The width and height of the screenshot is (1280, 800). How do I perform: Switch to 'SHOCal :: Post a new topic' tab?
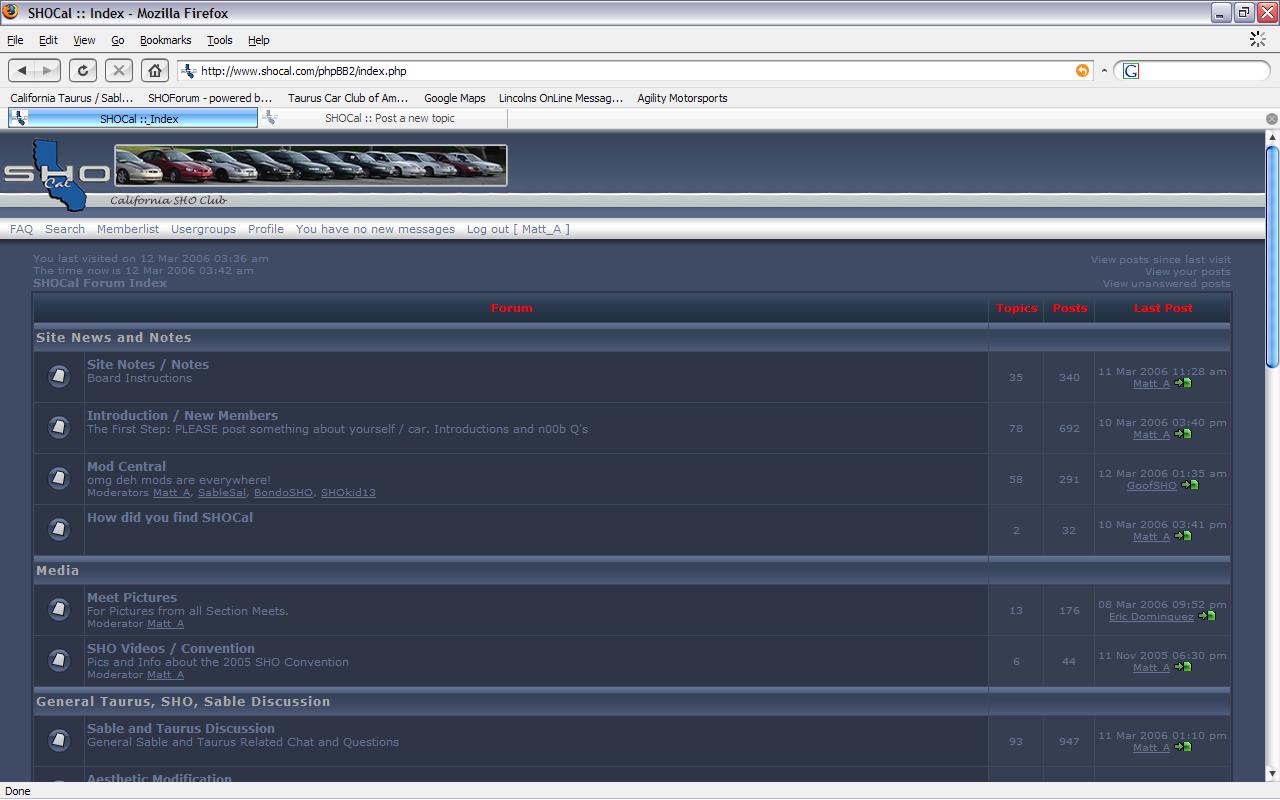click(x=389, y=118)
